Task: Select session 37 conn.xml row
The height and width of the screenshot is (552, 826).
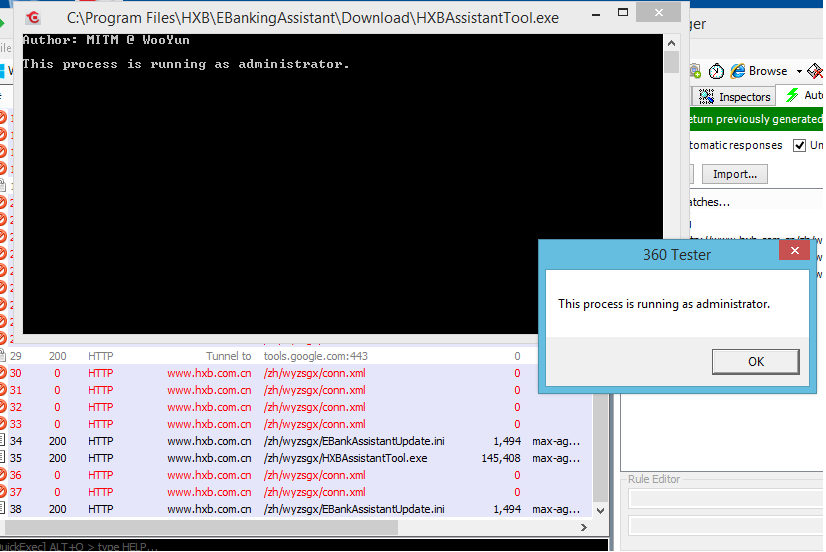Action: pyautogui.click(x=295, y=492)
